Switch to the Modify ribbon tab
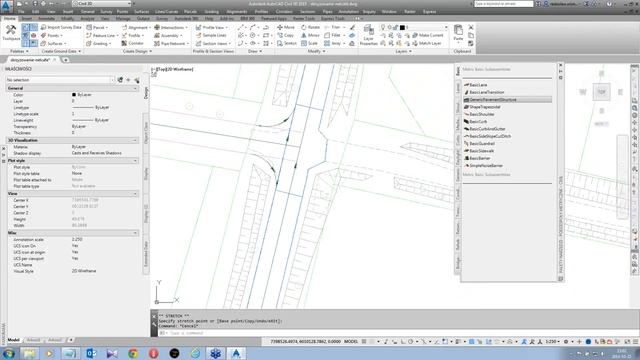640x360 pixels. click(67, 19)
